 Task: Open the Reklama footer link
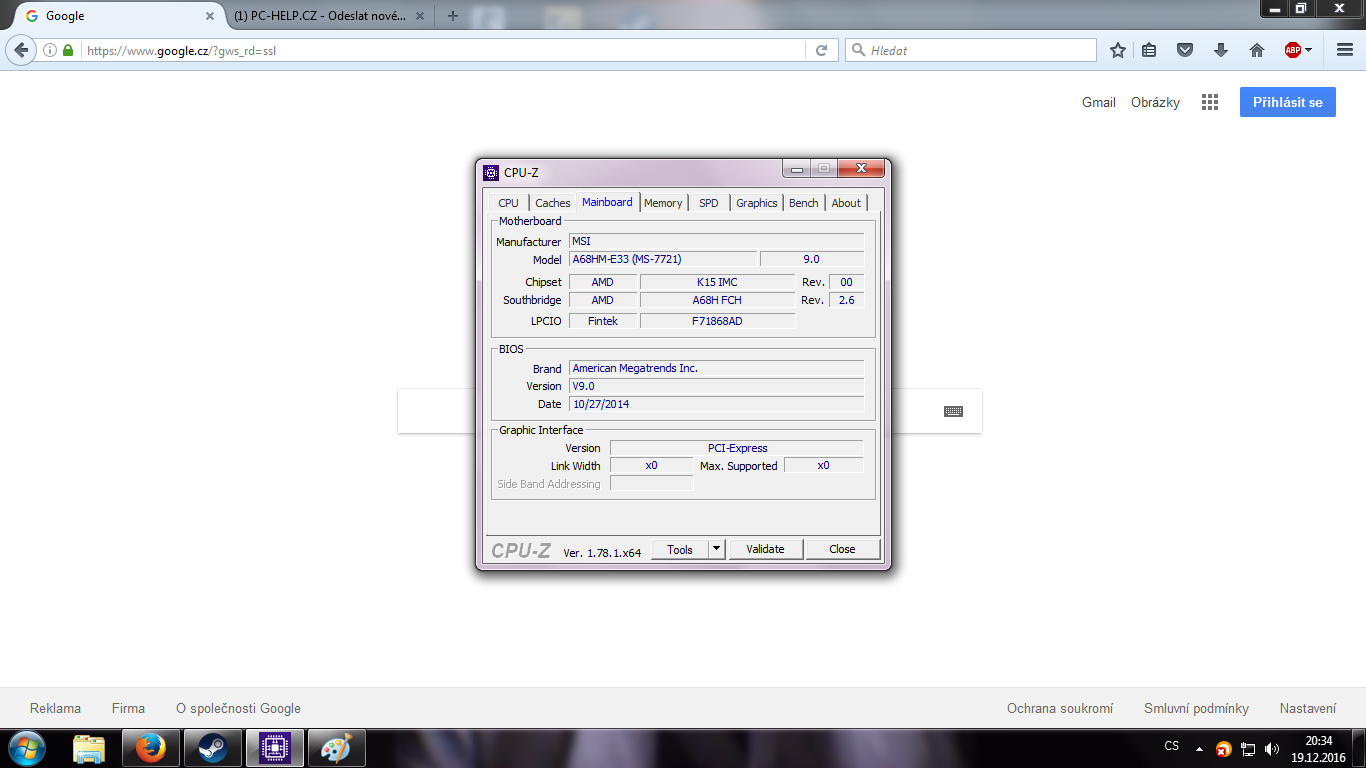coord(56,708)
